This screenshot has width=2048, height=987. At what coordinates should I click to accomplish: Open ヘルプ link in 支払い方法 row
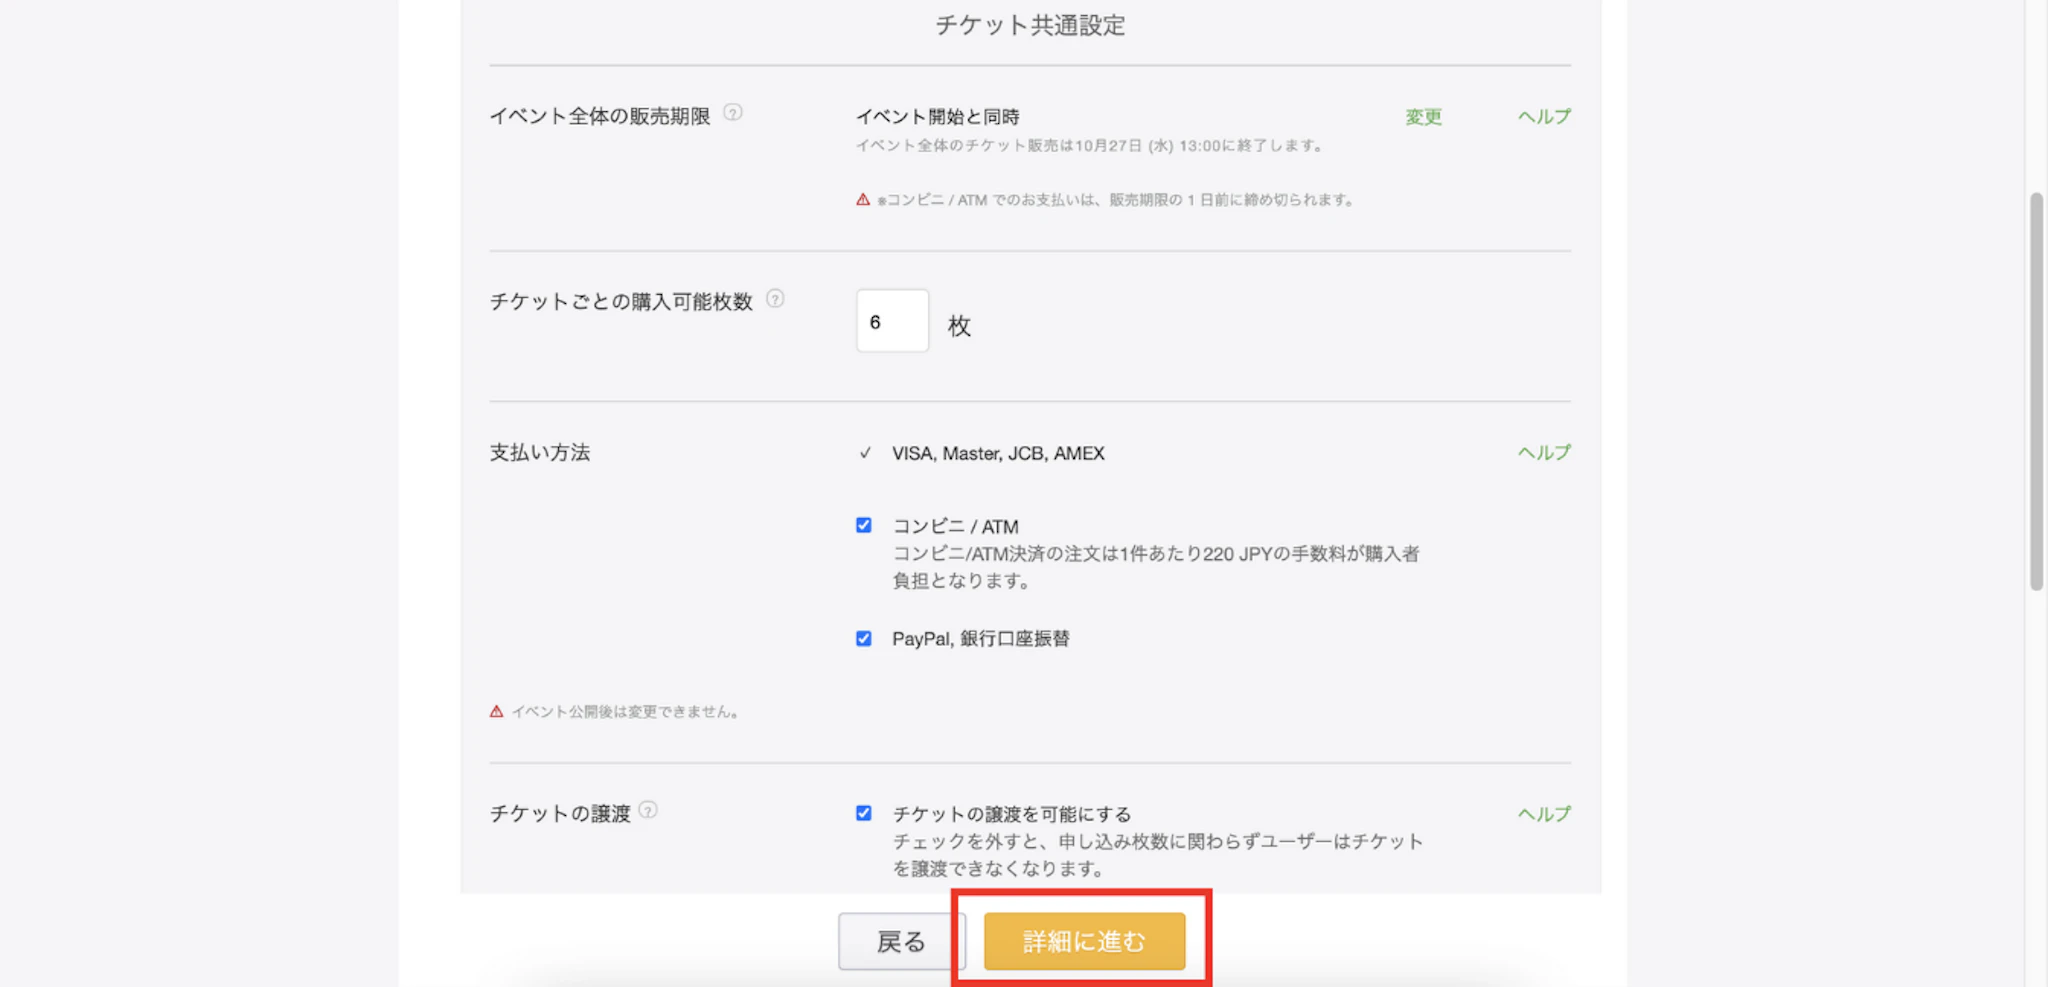tap(1543, 453)
